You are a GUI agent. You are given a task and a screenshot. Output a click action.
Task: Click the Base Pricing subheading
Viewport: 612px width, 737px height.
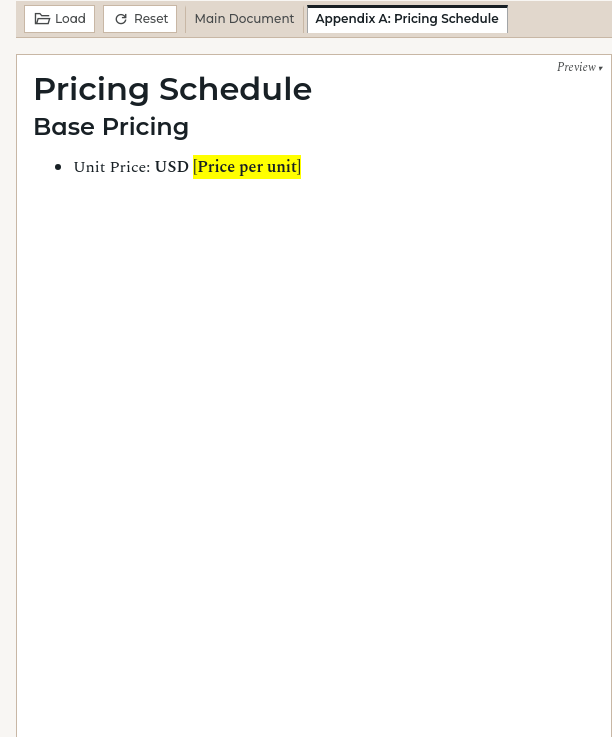point(111,127)
